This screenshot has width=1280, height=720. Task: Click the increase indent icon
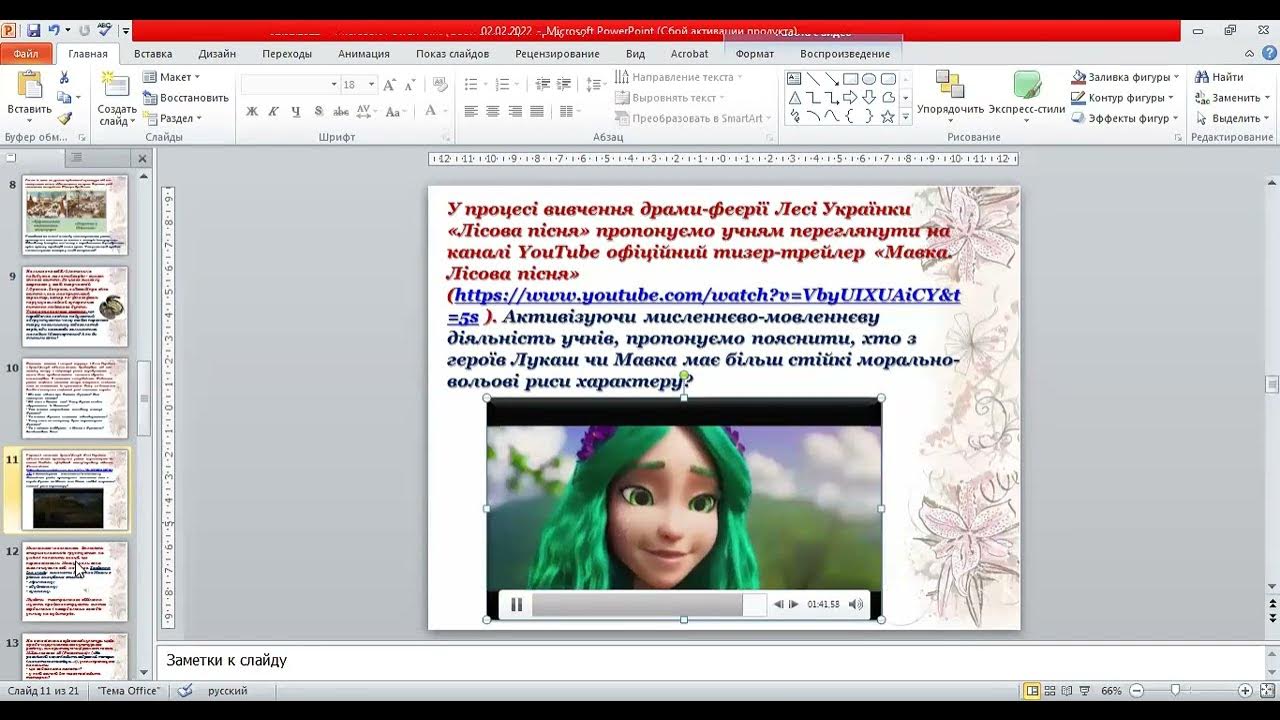[566, 85]
